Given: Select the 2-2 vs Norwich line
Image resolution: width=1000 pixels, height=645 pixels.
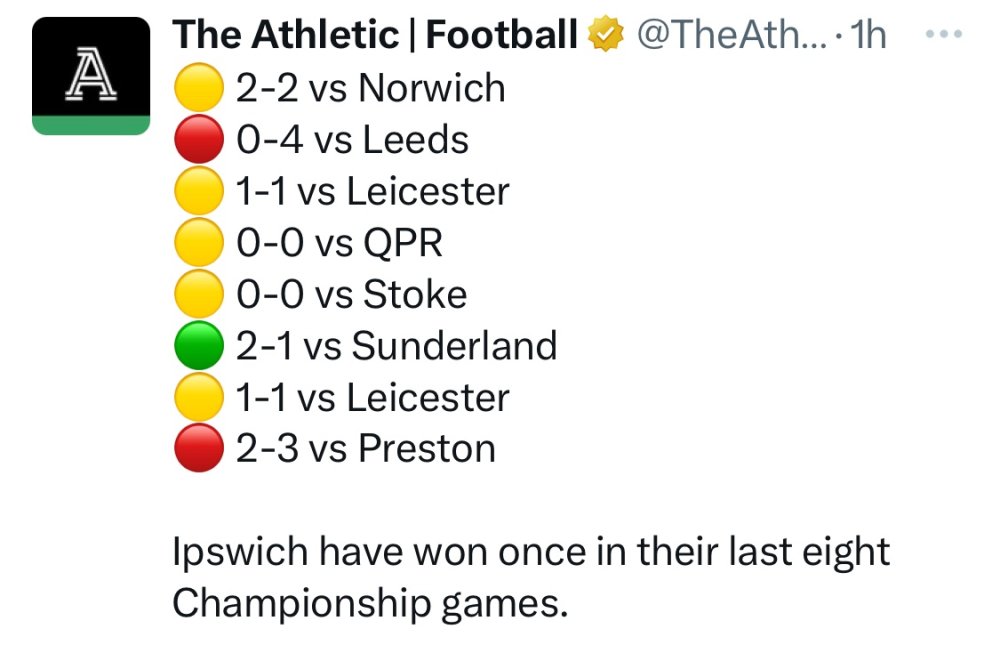Looking at the screenshot, I should (370, 89).
